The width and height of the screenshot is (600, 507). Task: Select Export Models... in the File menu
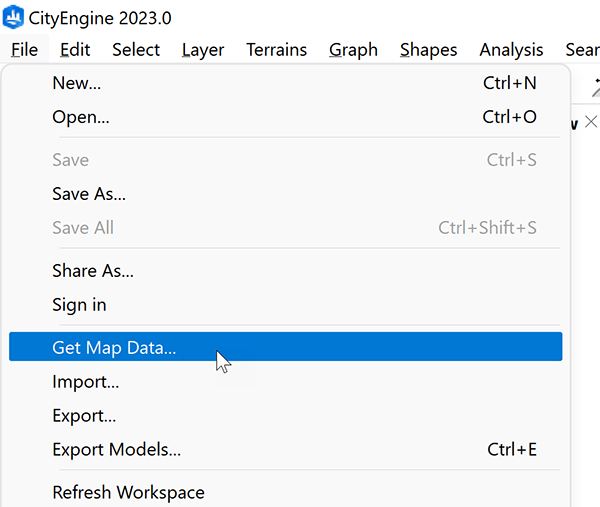point(117,450)
